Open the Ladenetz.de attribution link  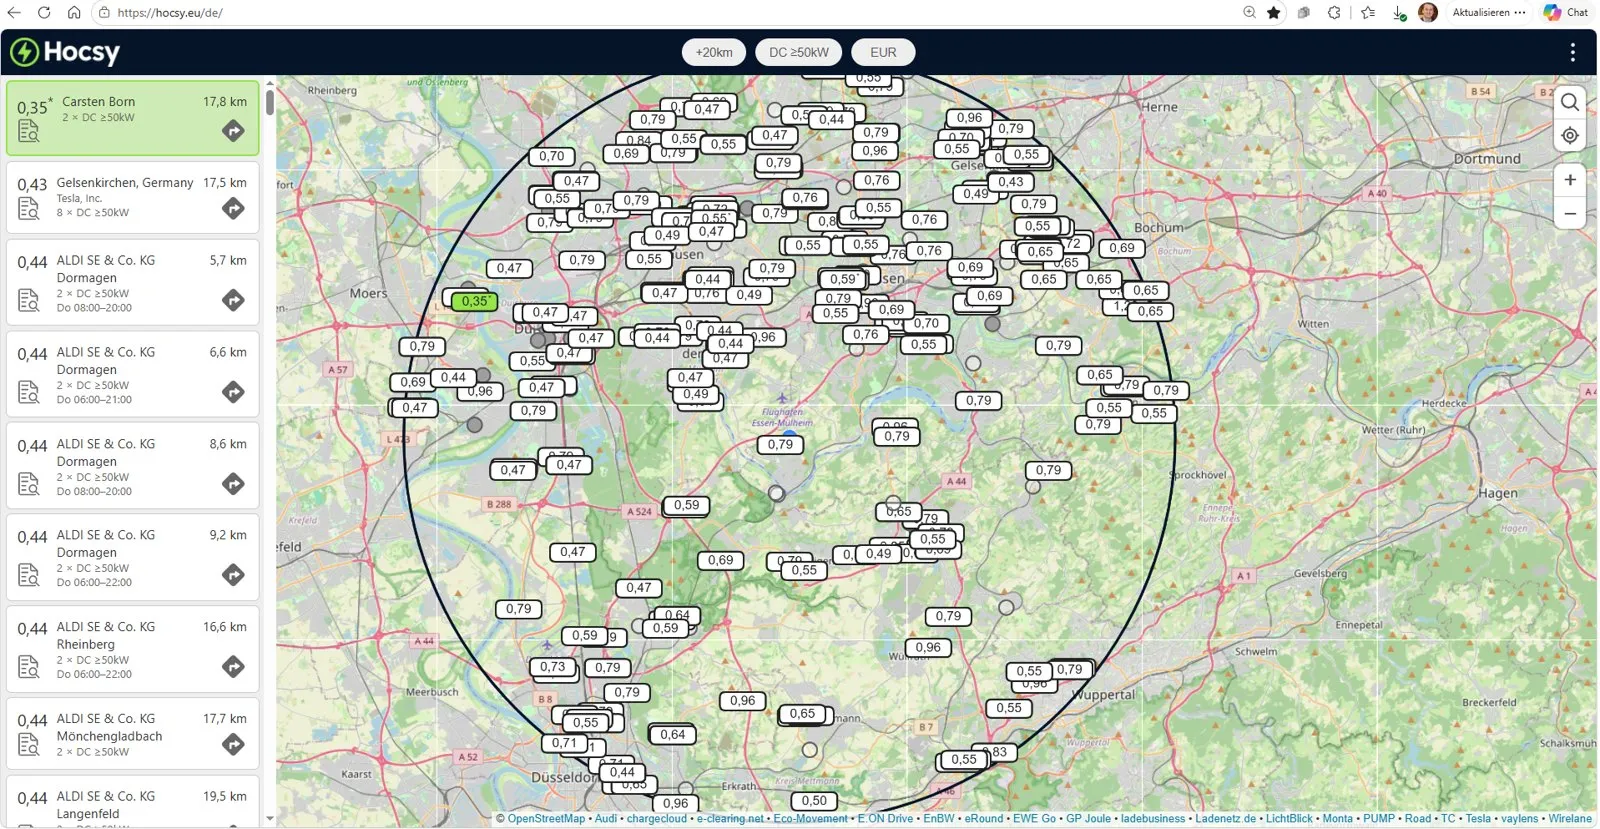click(1225, 819)
